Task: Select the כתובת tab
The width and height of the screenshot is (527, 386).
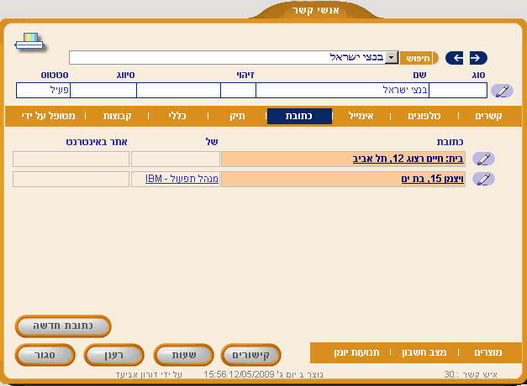Action: 299,116
